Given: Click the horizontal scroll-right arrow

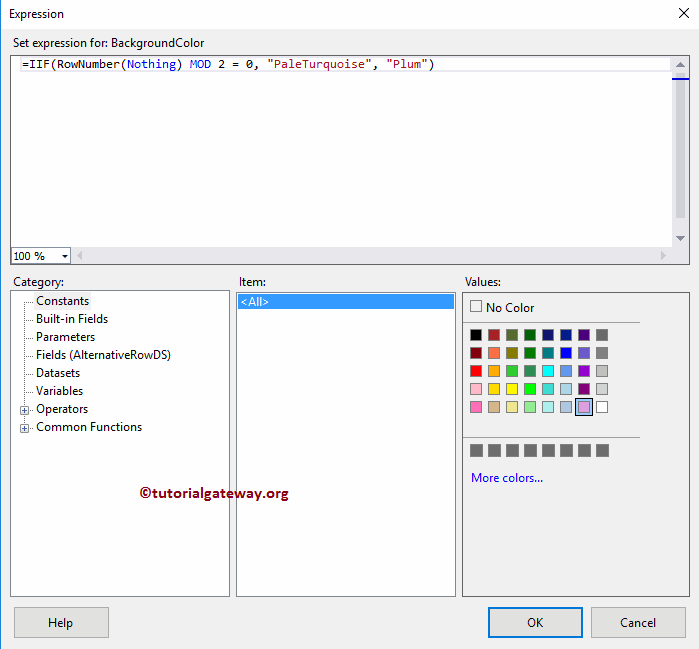Looking at the screenshot, I should coord(663,255).
